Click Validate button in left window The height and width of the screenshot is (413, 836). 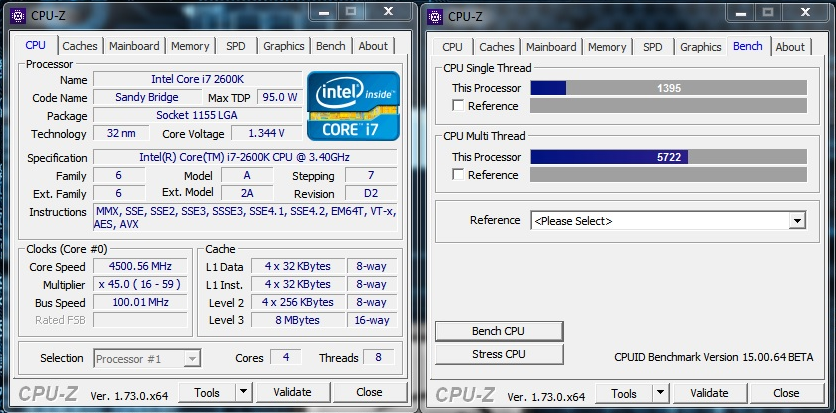pyautogui.click(x=293, y=393)
